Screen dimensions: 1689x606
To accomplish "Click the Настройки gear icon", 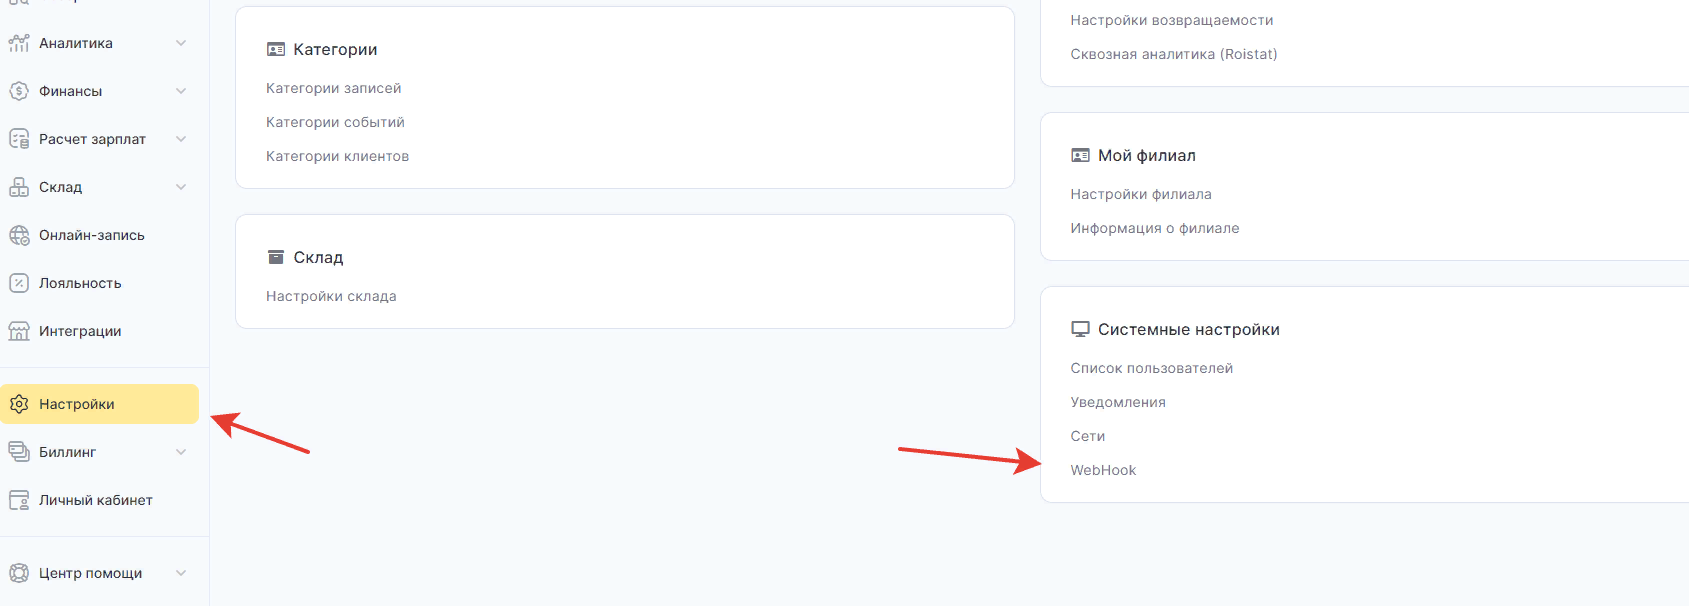I will coord(19,404).
